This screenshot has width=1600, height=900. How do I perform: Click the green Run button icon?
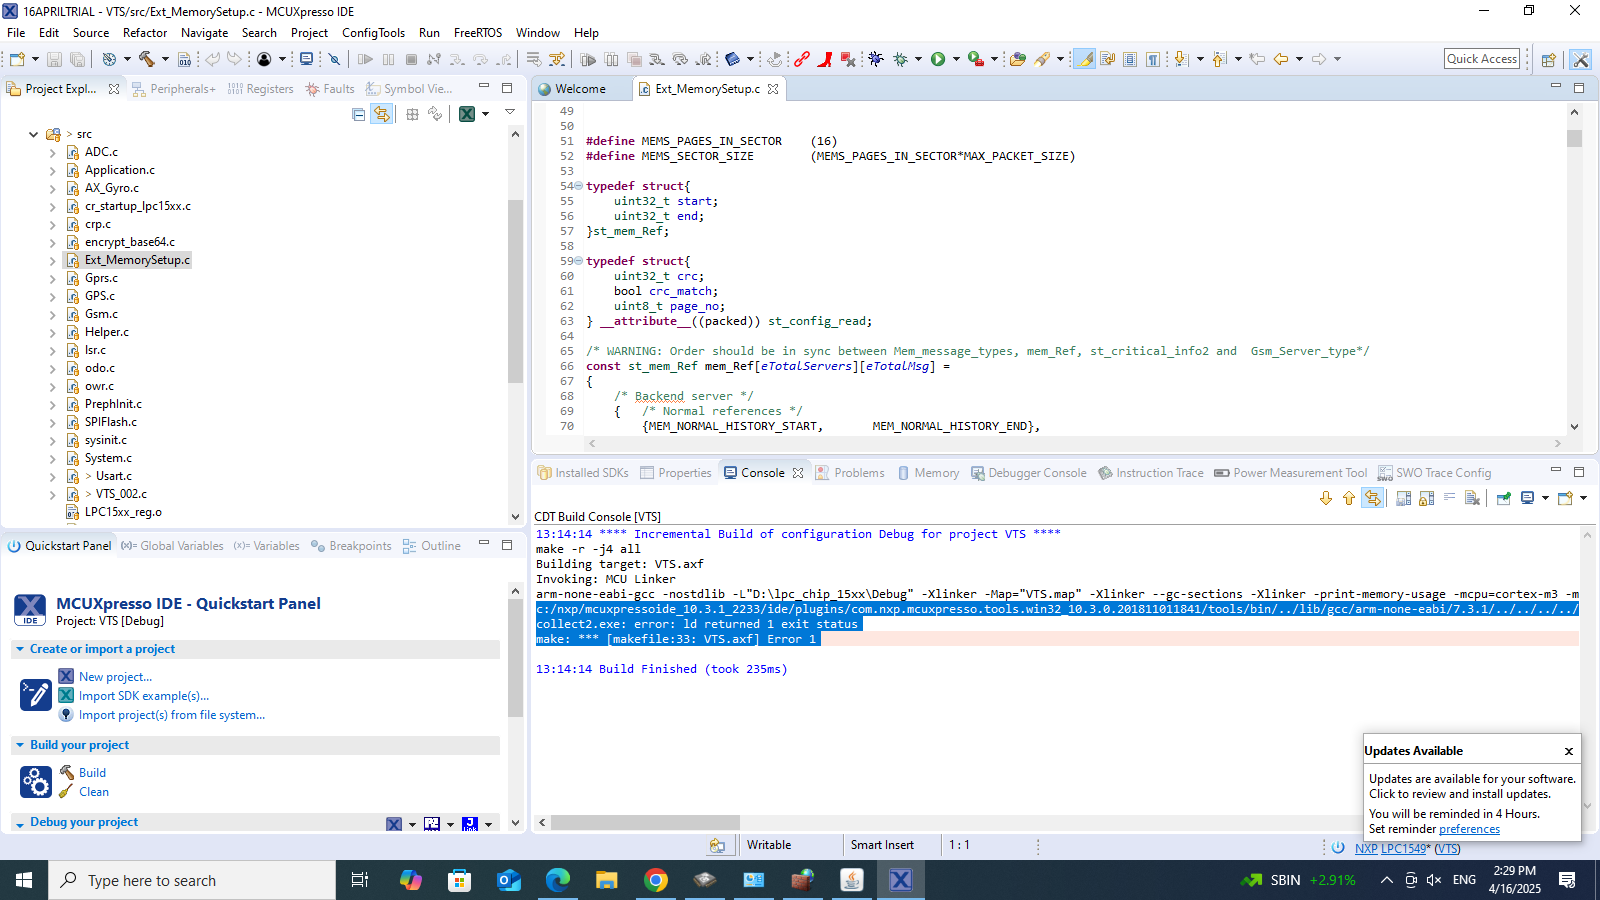point(938,59)
